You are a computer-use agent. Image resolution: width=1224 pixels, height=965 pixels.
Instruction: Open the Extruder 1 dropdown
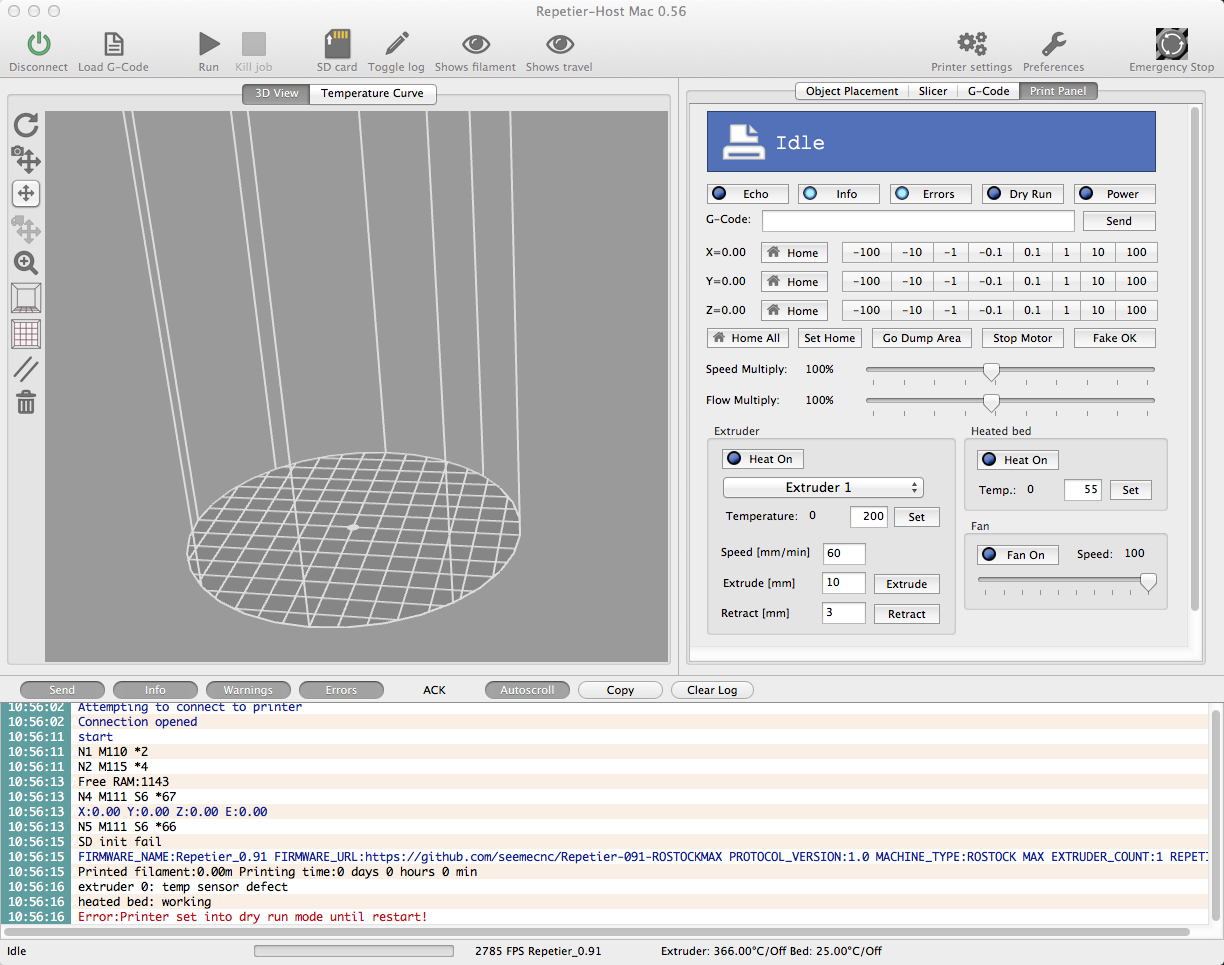(822, 488)
